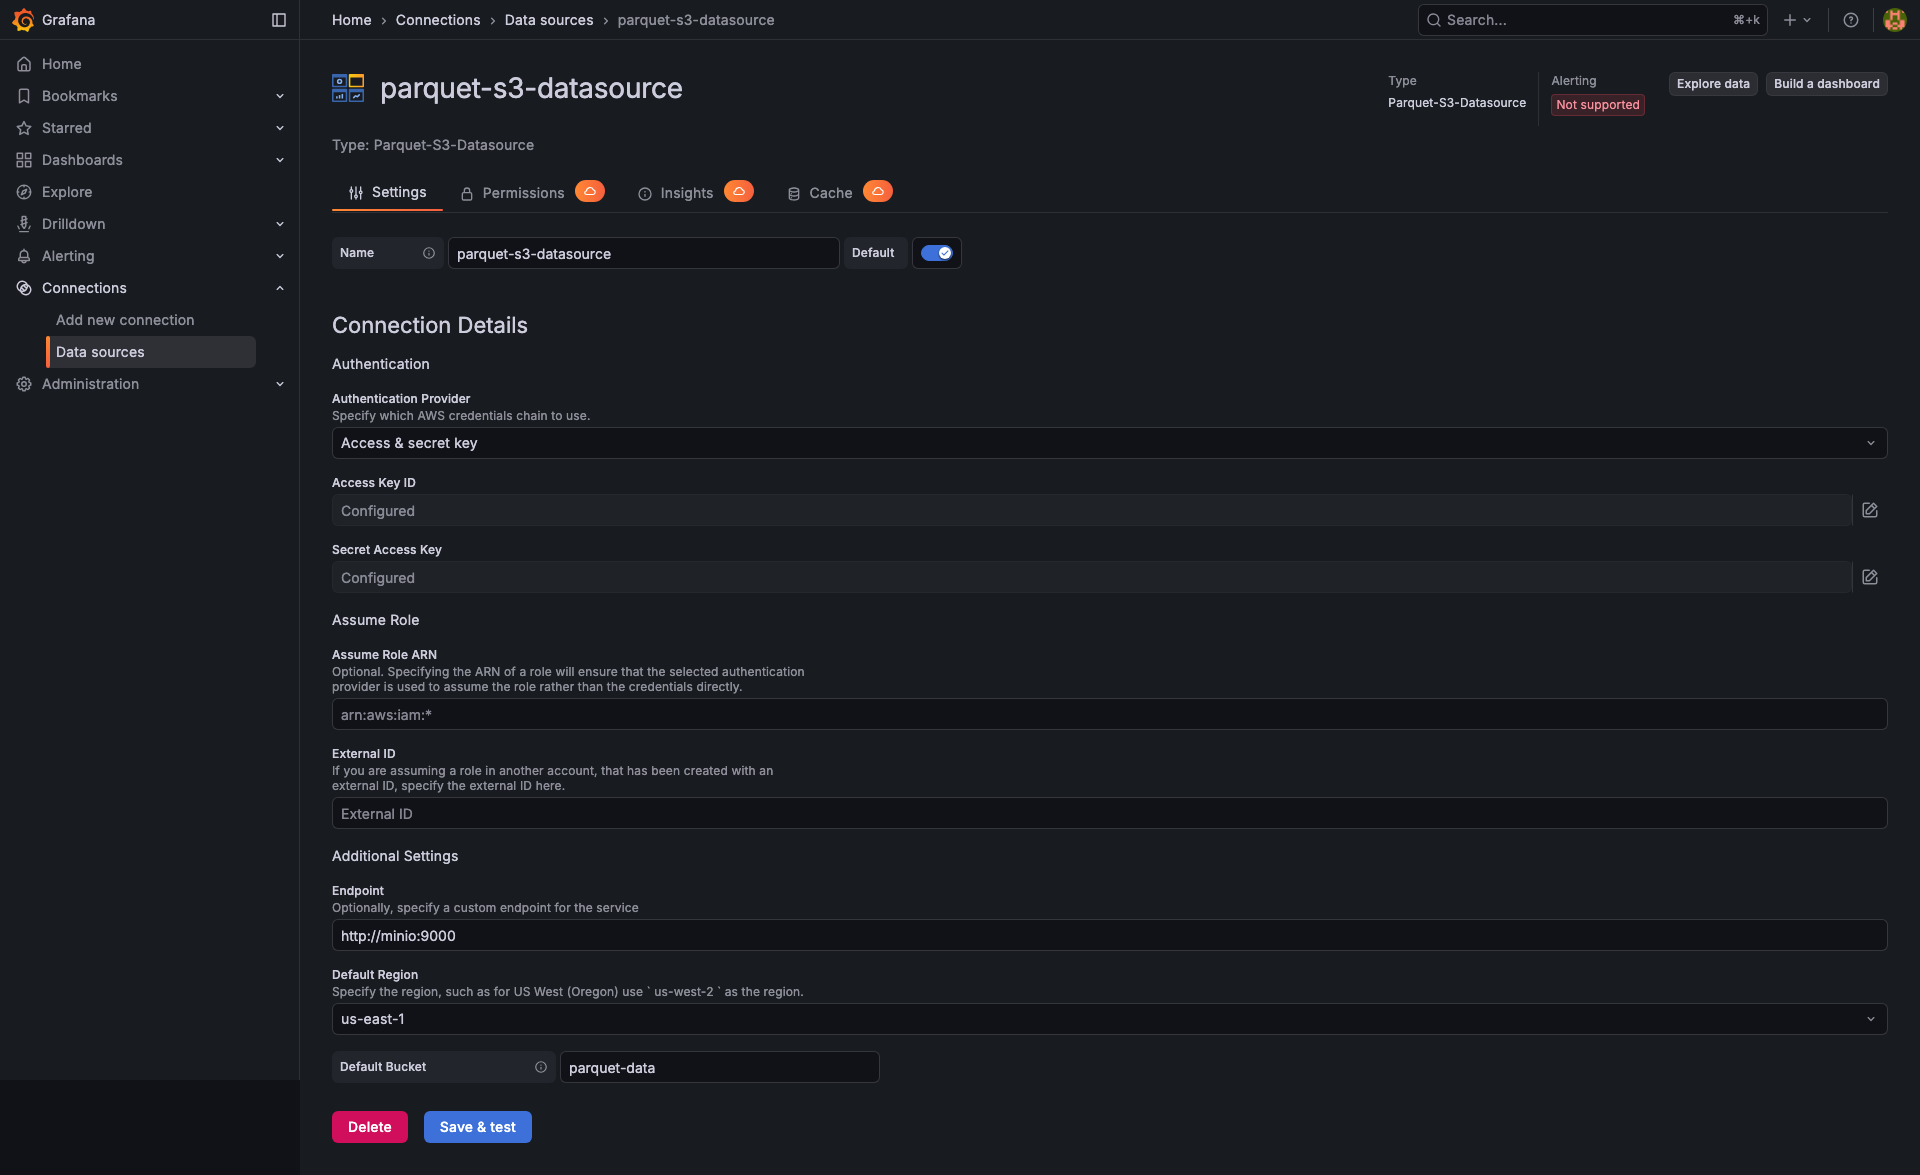Open Add new connection menu item

(125, 320)
